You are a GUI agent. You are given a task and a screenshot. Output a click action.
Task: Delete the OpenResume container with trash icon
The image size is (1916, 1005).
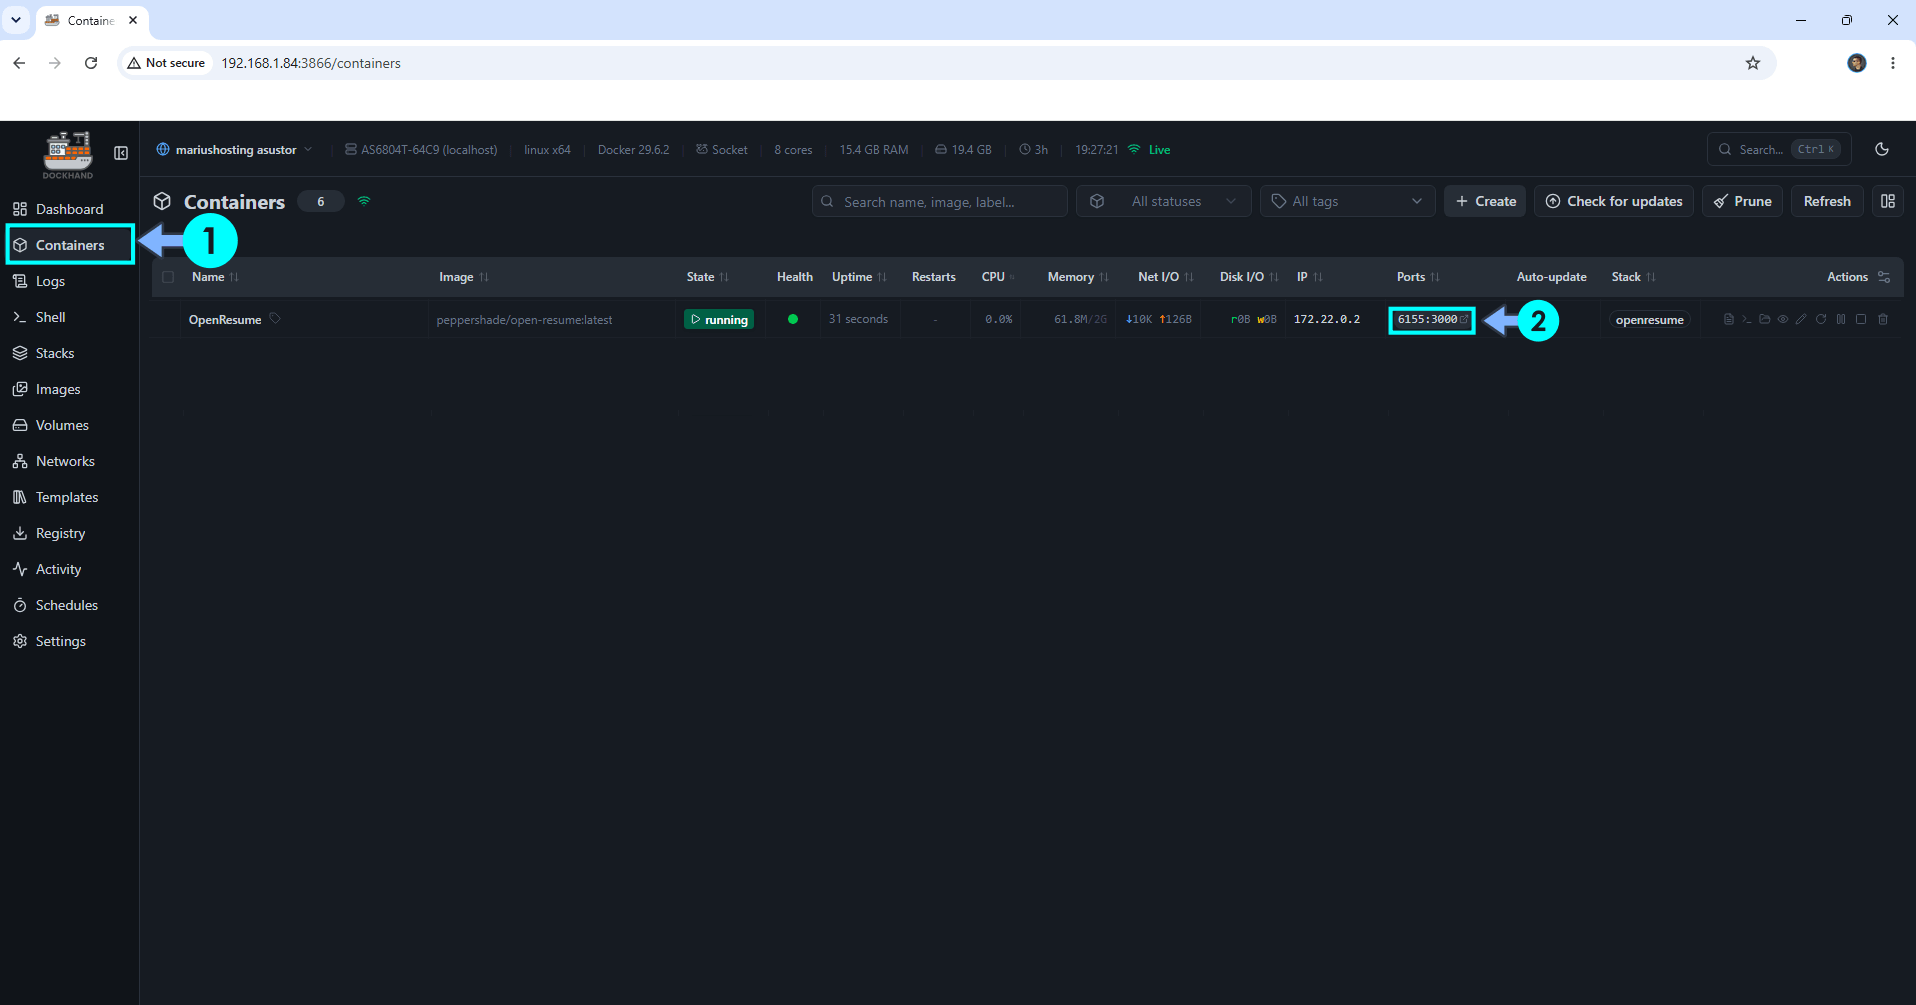(x=1883, y=319)
